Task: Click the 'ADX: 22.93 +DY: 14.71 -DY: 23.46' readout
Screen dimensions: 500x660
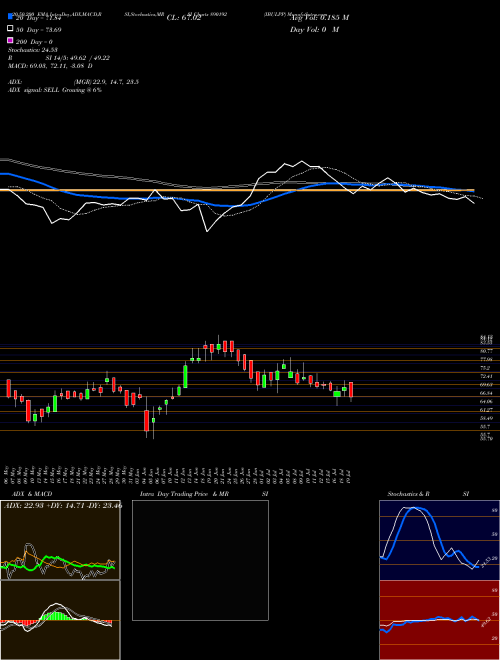Action: [x=63, y=506]
